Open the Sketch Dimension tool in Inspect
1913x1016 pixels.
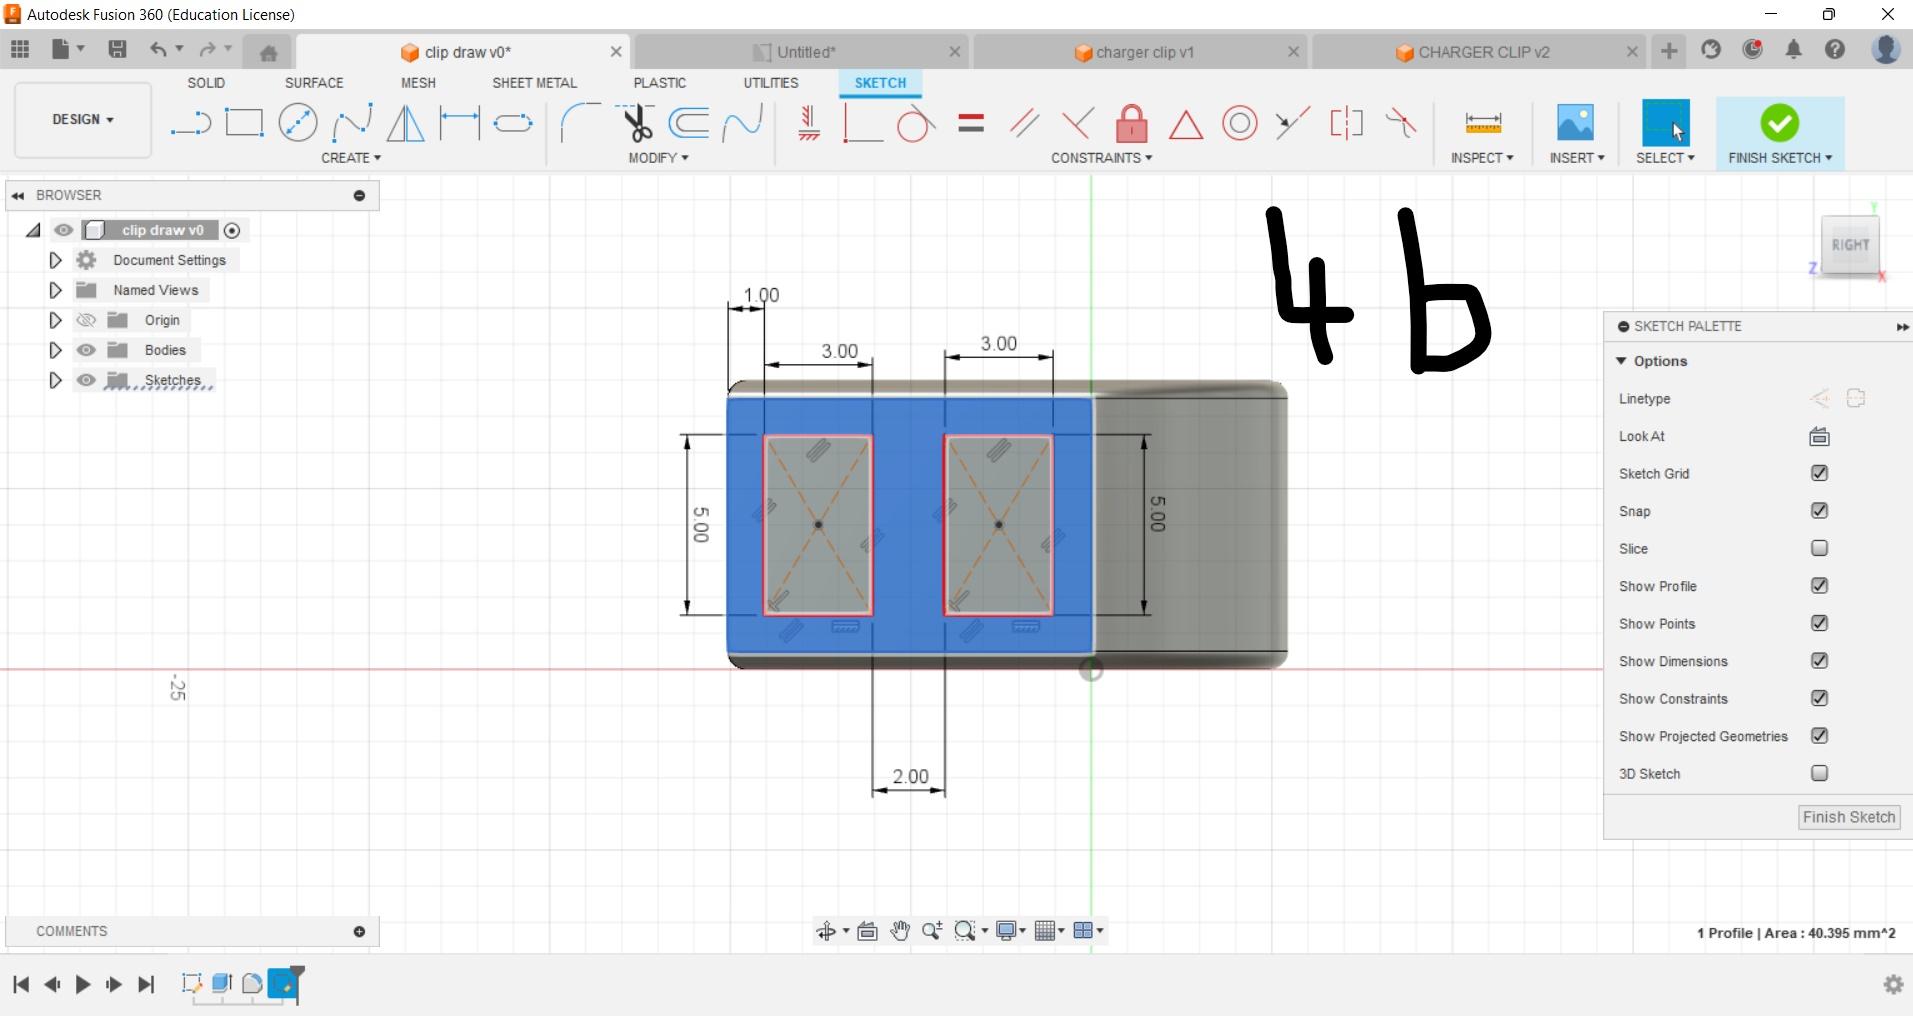point(1483,123)
